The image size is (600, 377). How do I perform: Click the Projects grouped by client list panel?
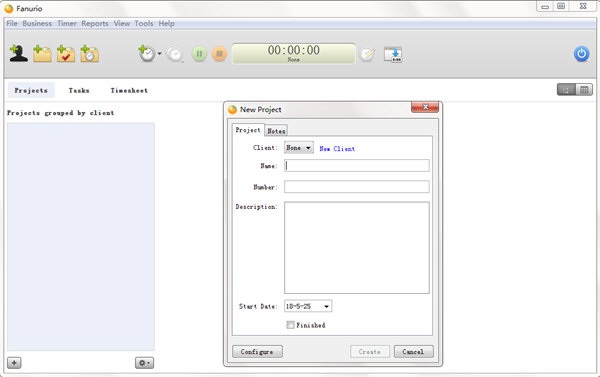[x=81, y=237]
